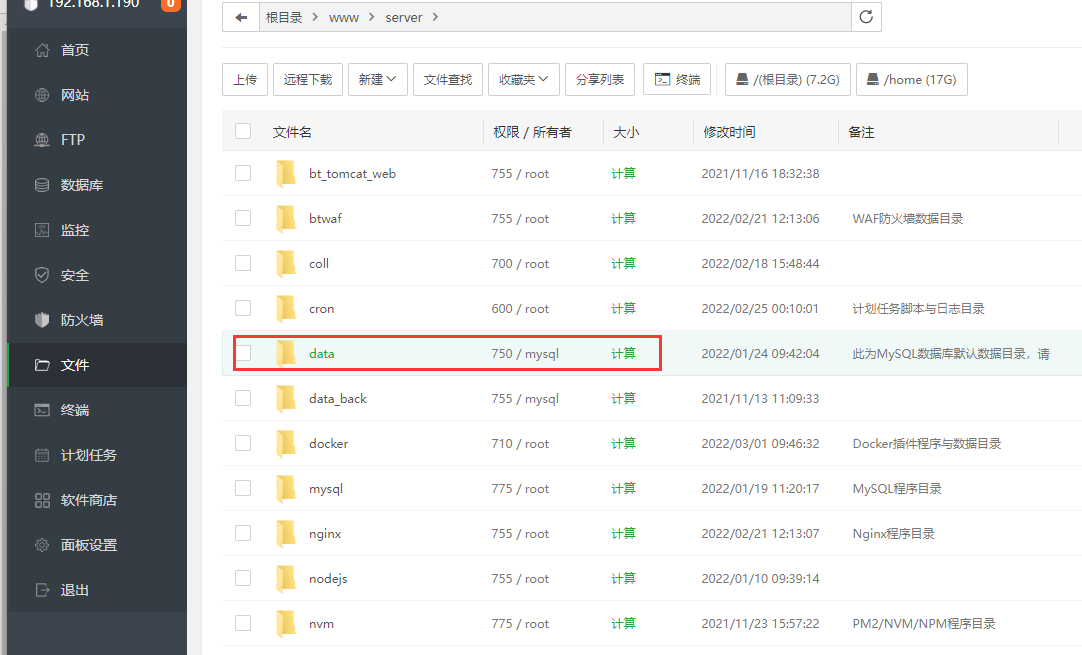Click the chevron after server in path
The image size is (1082, 655).
pyautogui.click(x=436, y=17)
